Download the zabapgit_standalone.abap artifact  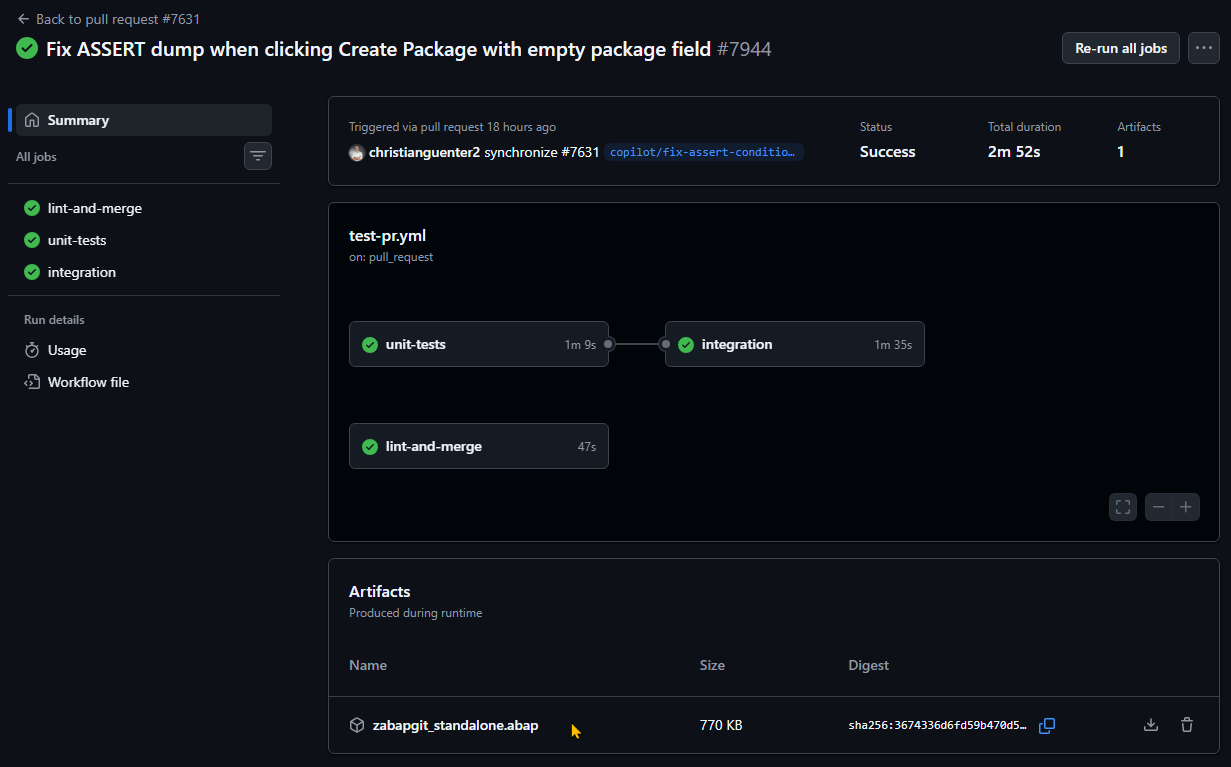point(1151,725)
